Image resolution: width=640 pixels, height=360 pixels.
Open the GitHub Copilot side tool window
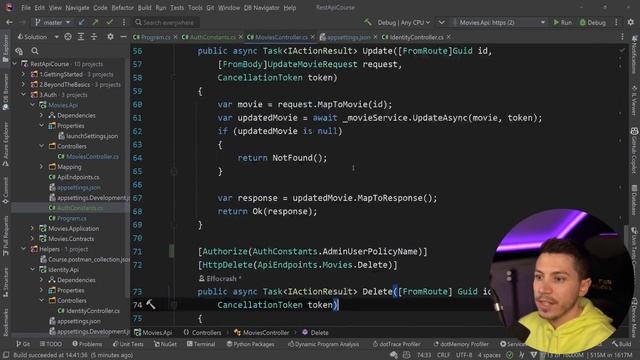point(634,149)
